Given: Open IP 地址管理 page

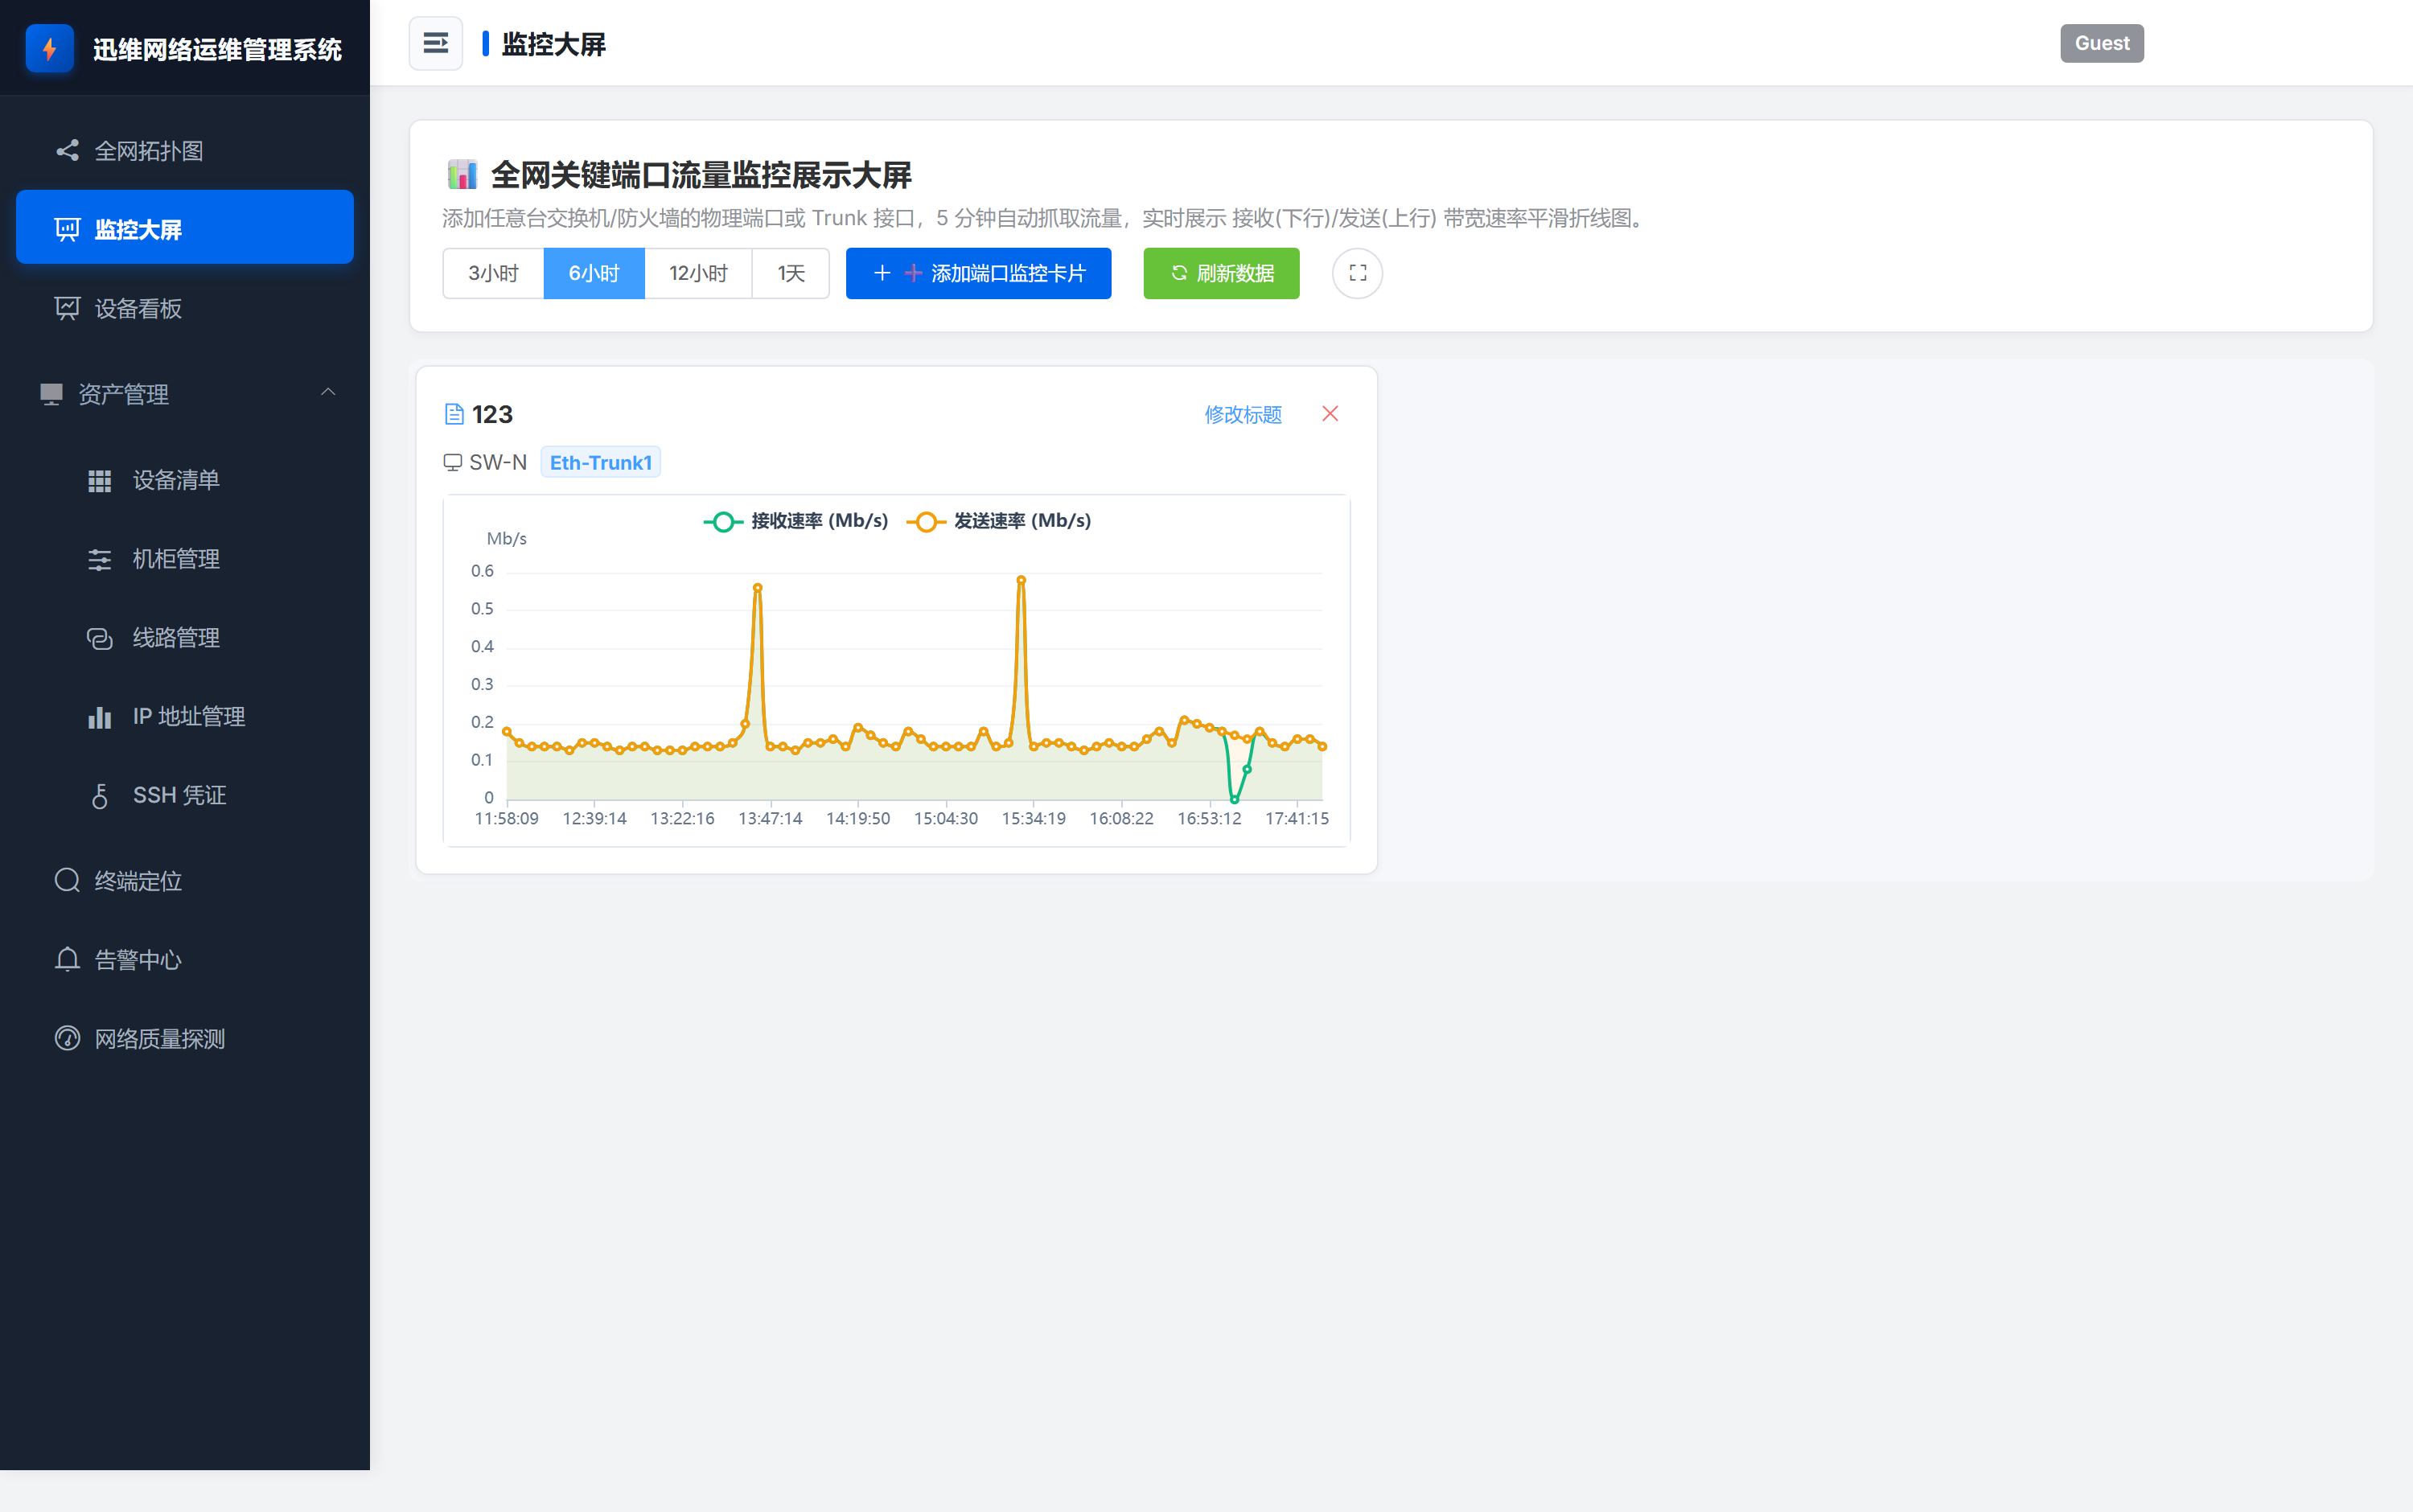Looking at the screenshot, I should coord(185,716).
